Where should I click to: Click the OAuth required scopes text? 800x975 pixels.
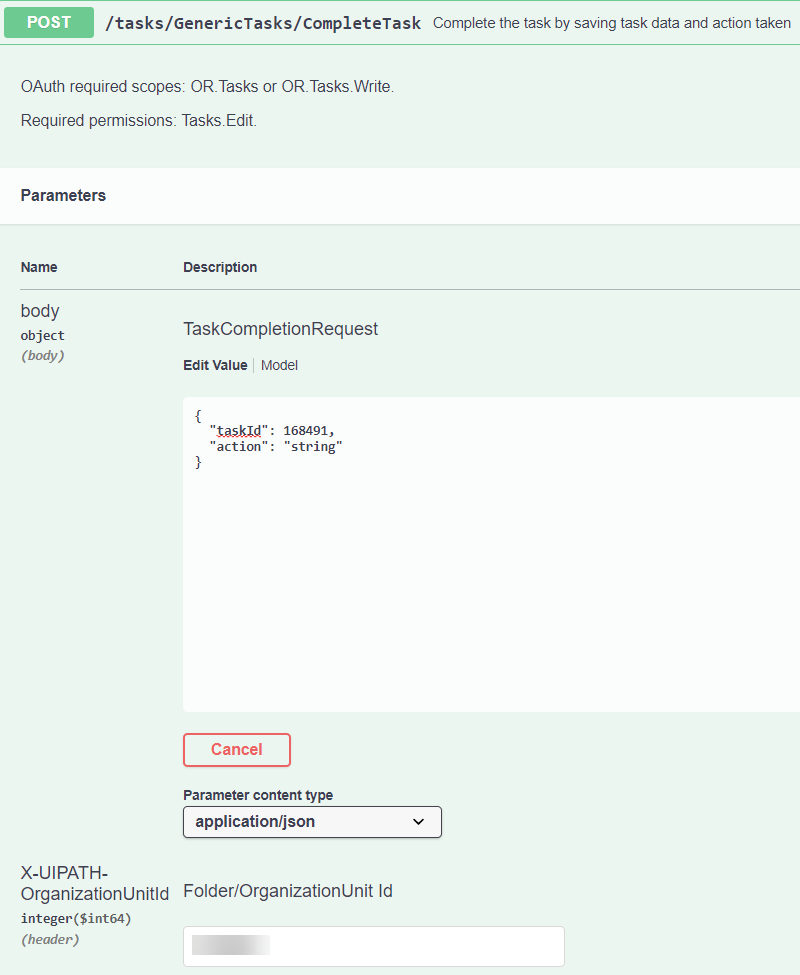pos(207,87)
